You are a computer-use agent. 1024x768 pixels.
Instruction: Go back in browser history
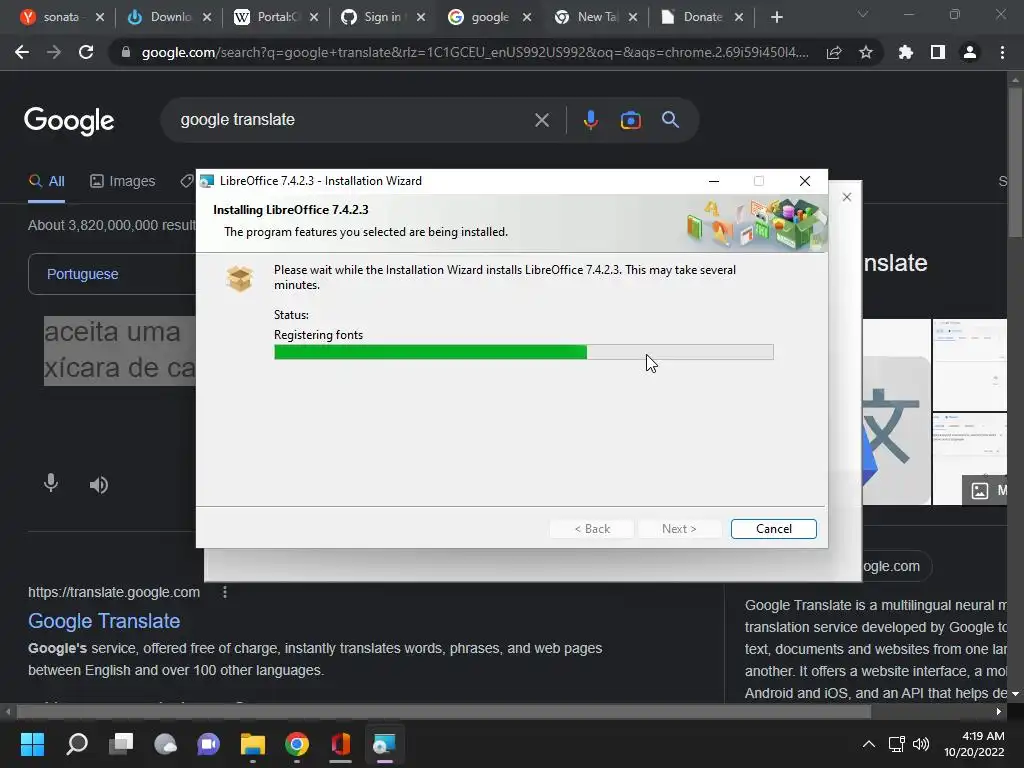tap(22, 52)
